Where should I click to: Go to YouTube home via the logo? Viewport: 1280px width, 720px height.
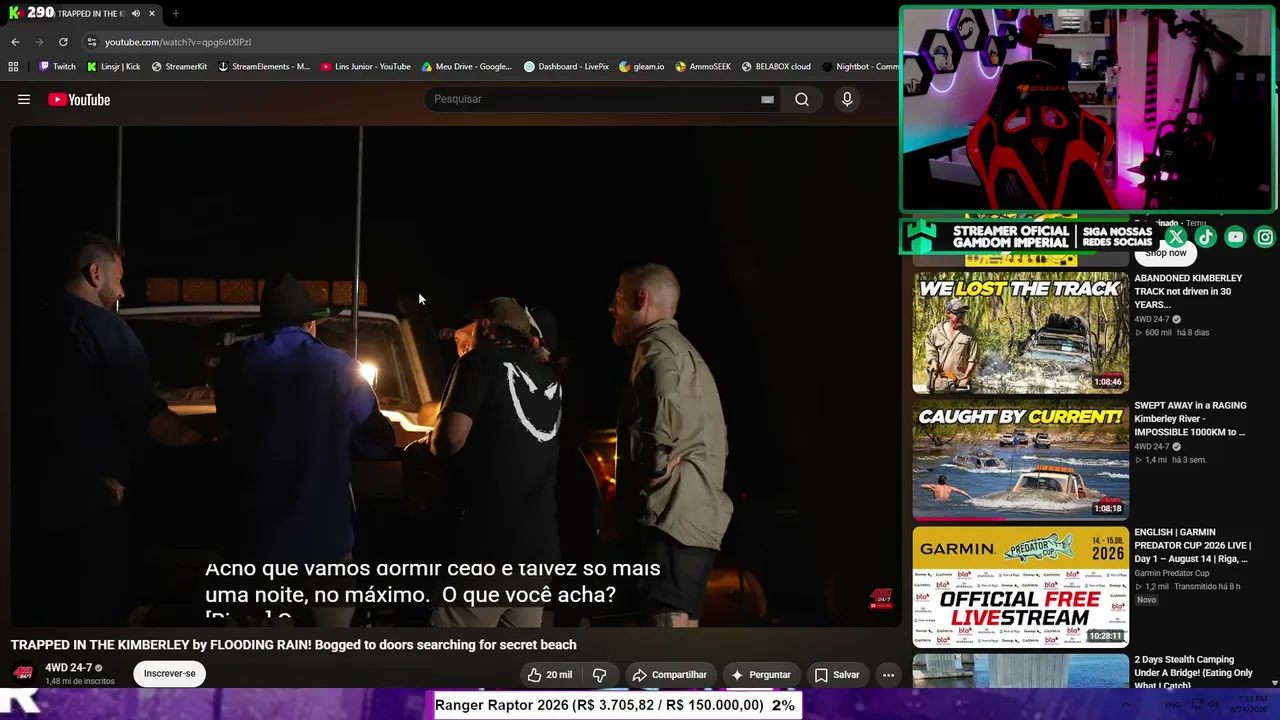pos(79,99)
